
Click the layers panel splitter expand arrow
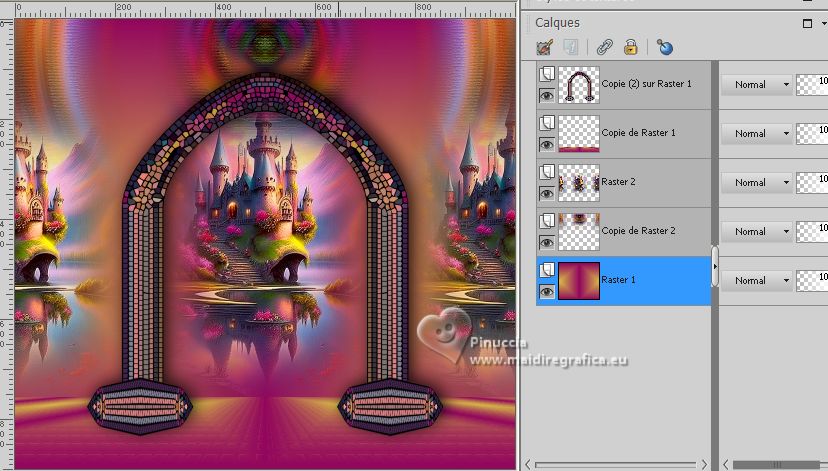tap(715, 267)
